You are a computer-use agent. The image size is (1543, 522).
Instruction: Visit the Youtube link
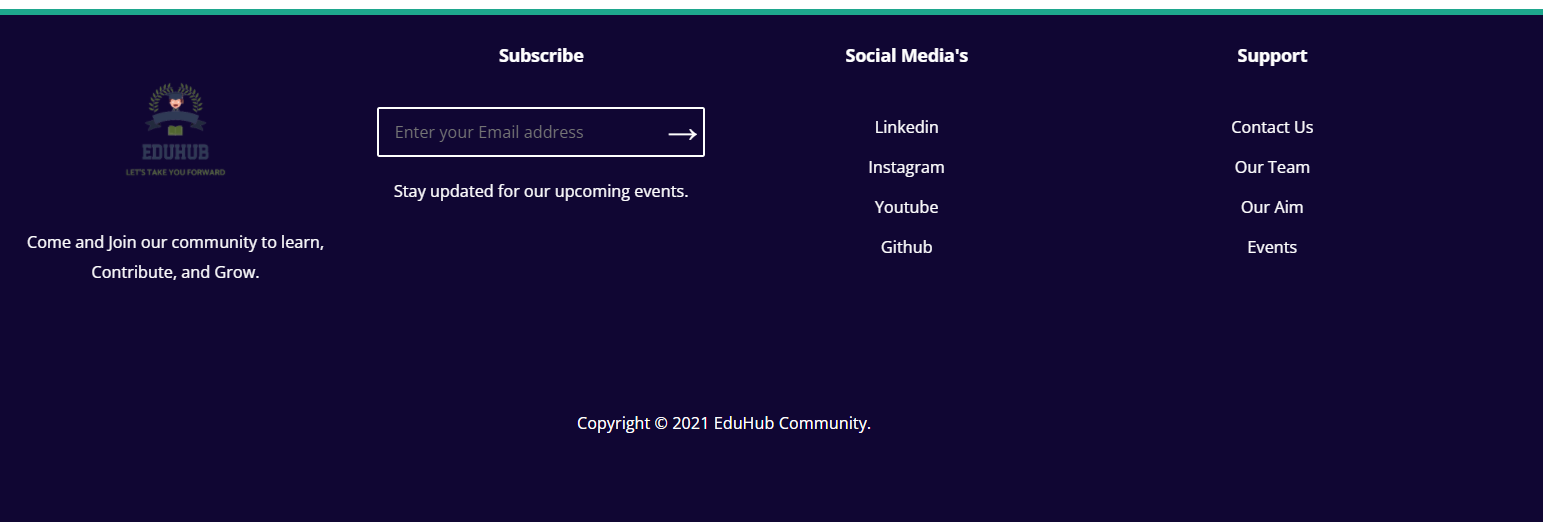coord(906,207)
